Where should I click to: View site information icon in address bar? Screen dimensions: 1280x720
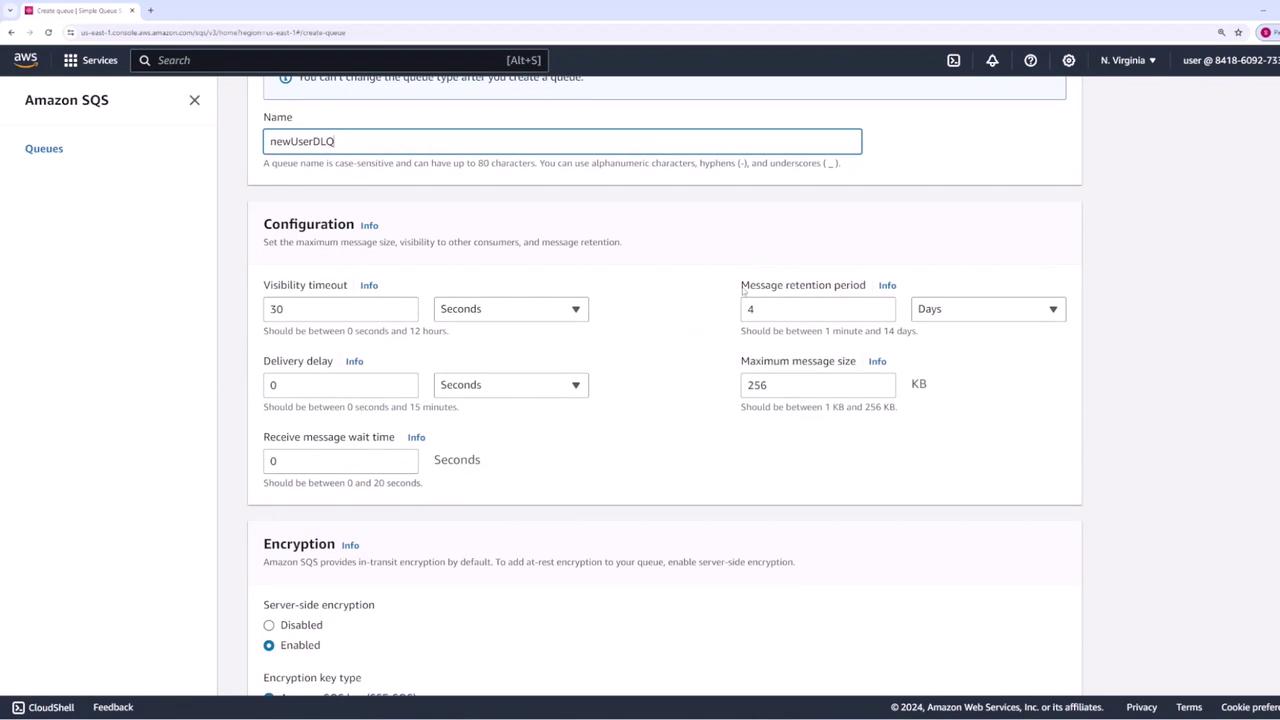70,32
